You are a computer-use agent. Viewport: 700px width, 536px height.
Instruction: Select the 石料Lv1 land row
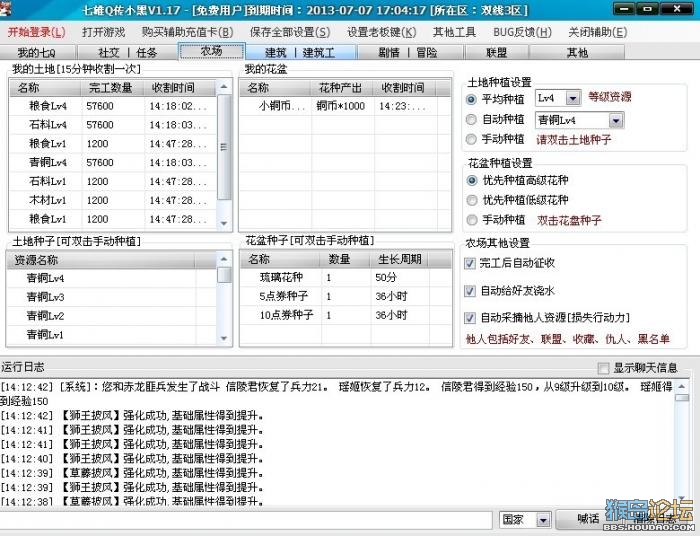pos(113,182)
